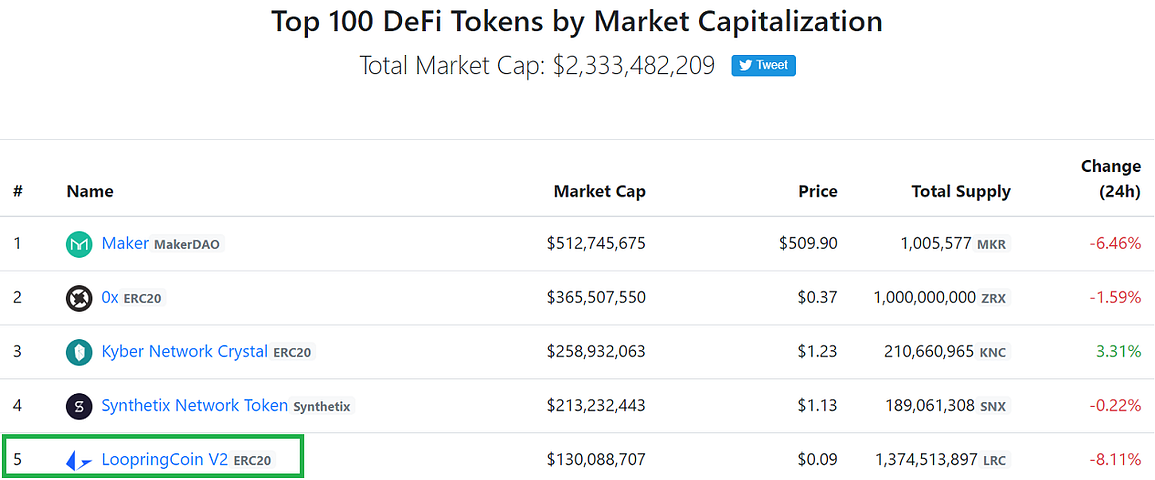Click the Kyber Network Crystal logo icon
Viewport: 1155px width, 480px height.
(79, 352)
